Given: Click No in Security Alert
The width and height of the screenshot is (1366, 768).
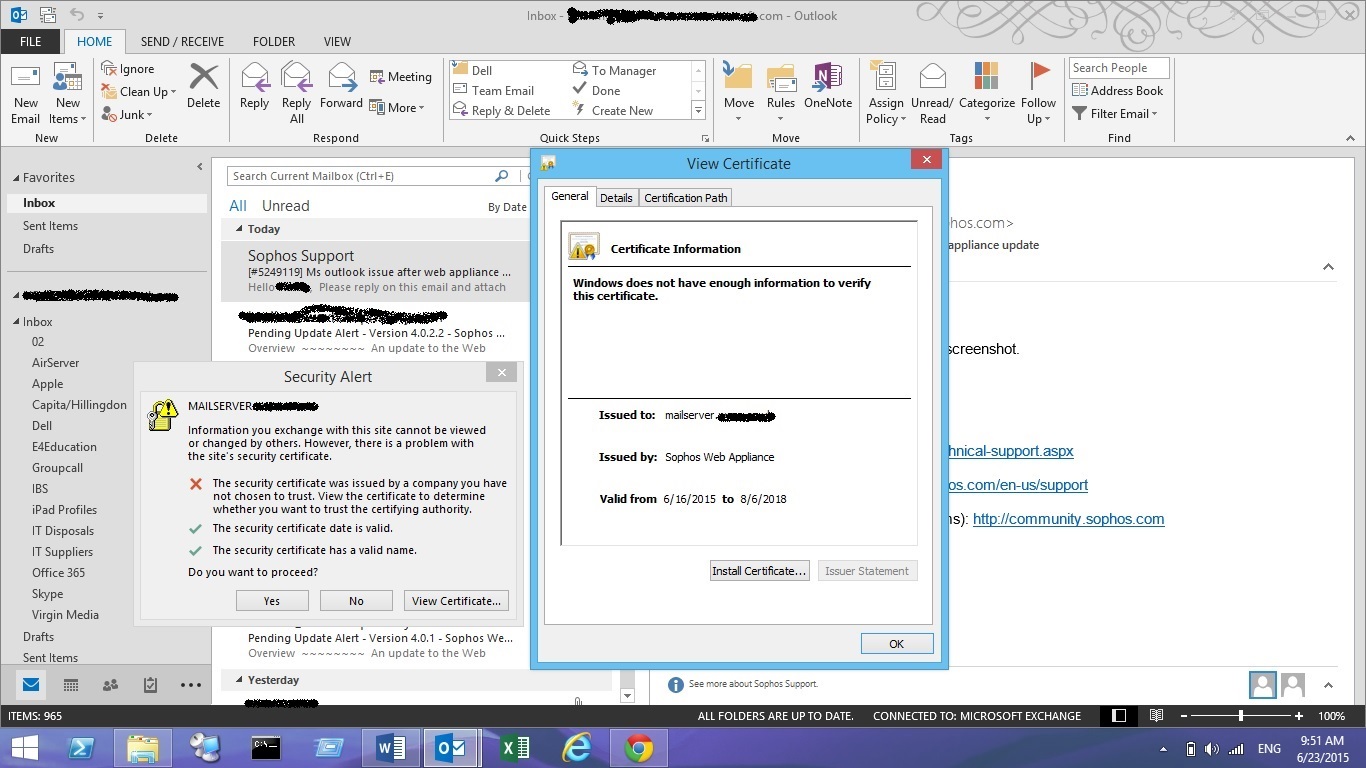Looking at the screenshot, I should (x=356, y=601).
